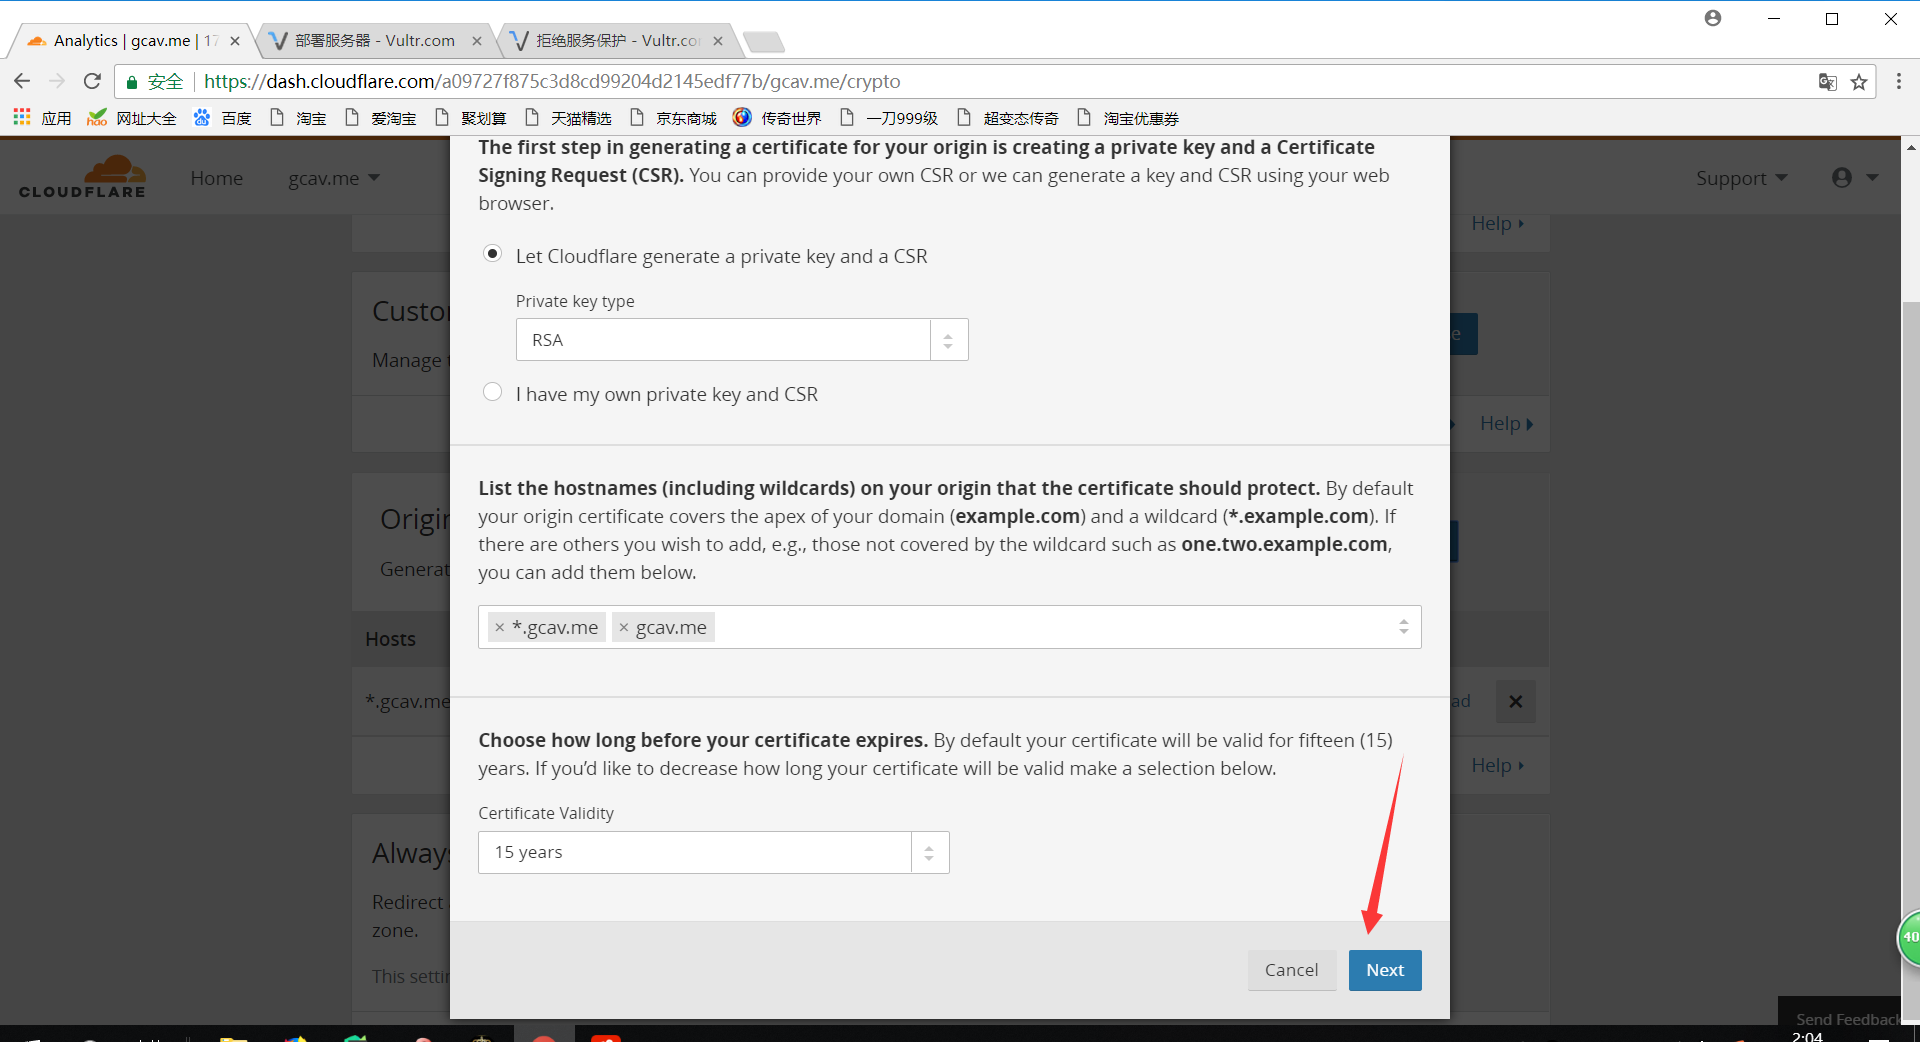Go forward in browser history
The height and width of the screenshot is (1042, 1920).
point(57,81)
